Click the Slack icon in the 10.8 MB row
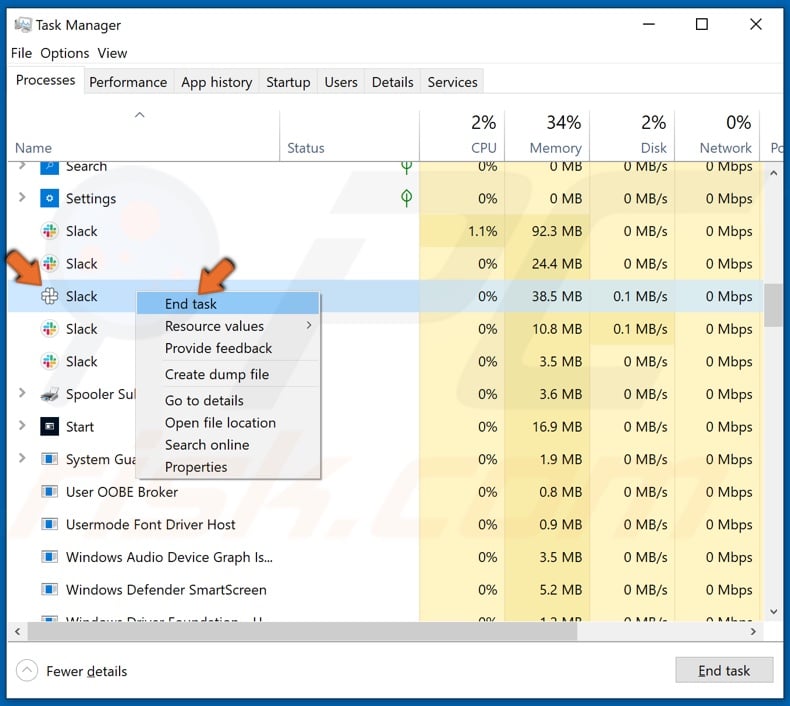 (49, 329)
